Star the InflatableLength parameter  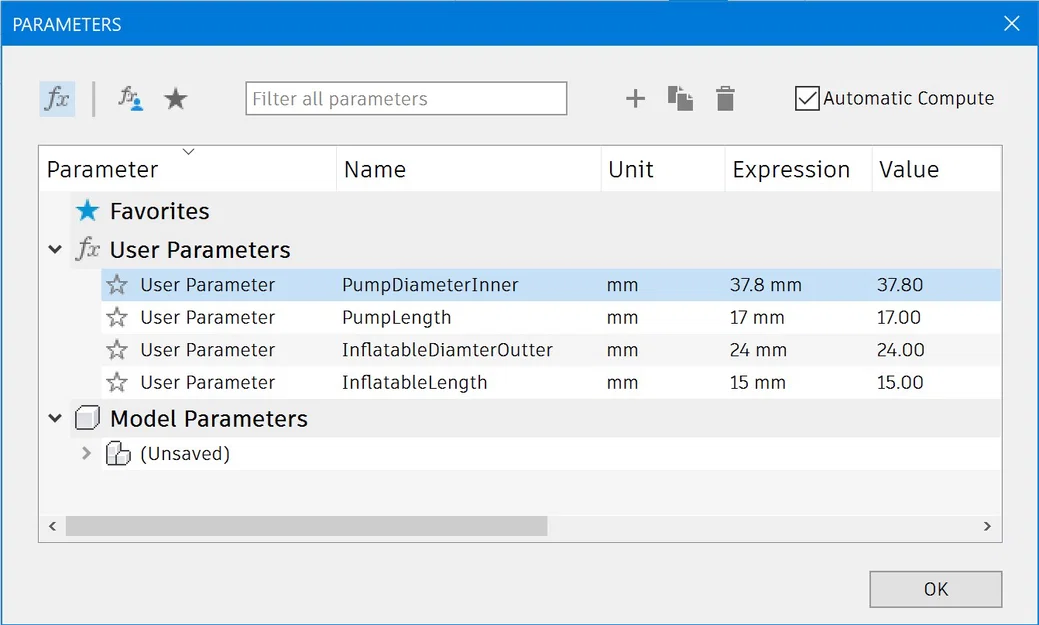pyautogui.click(x=117, y=383)
